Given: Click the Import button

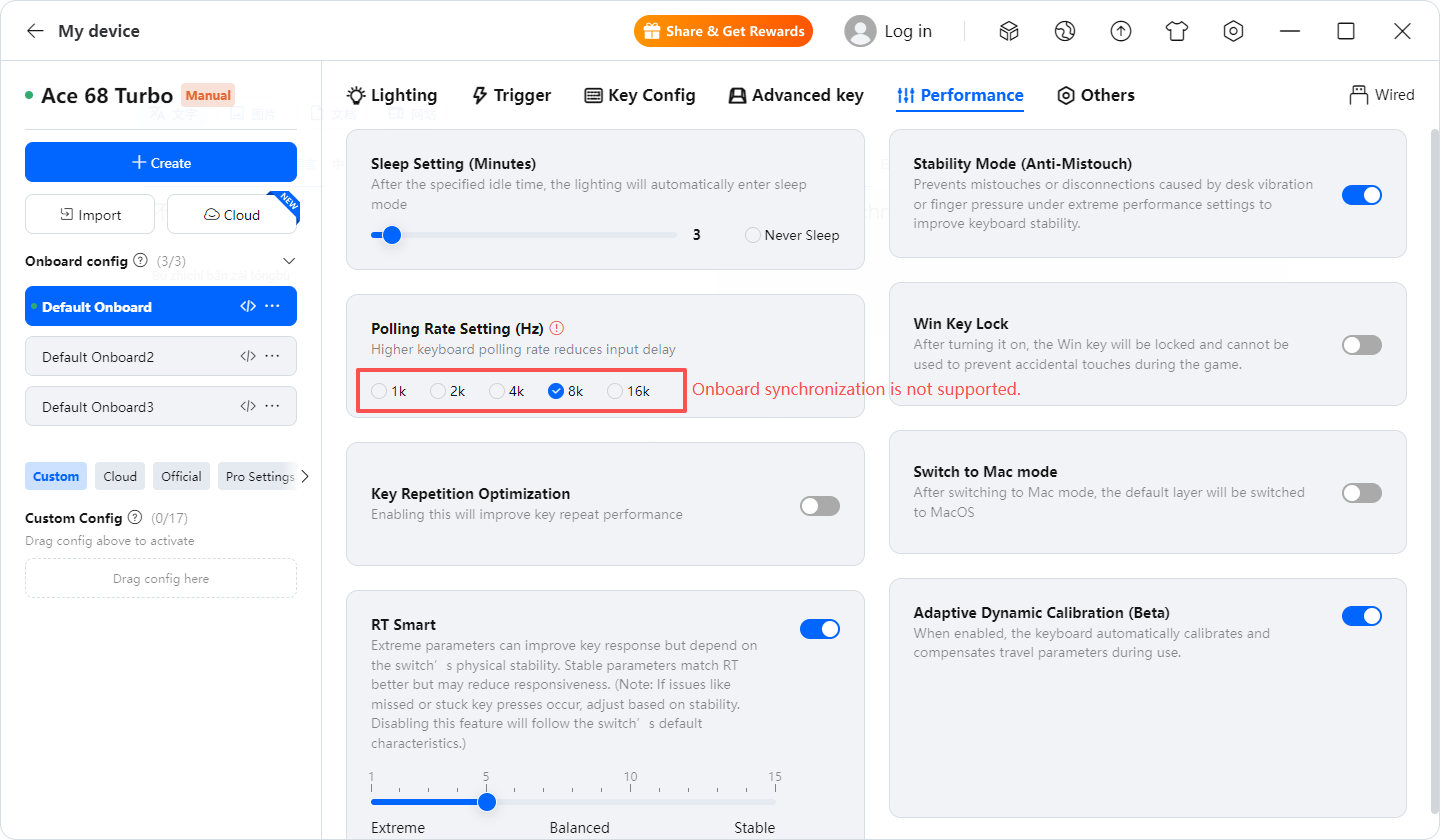Looking at the screenshot, I should coord(90,214).
